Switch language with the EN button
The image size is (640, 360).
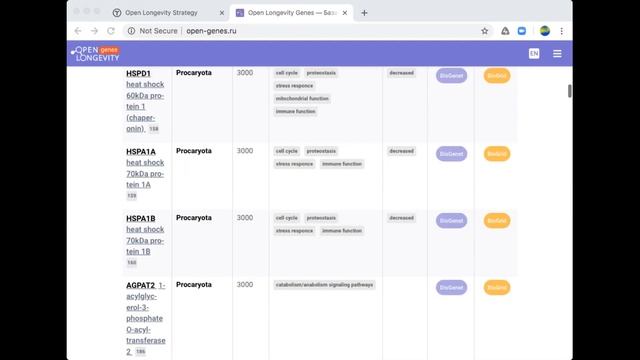tap(534, 53)
